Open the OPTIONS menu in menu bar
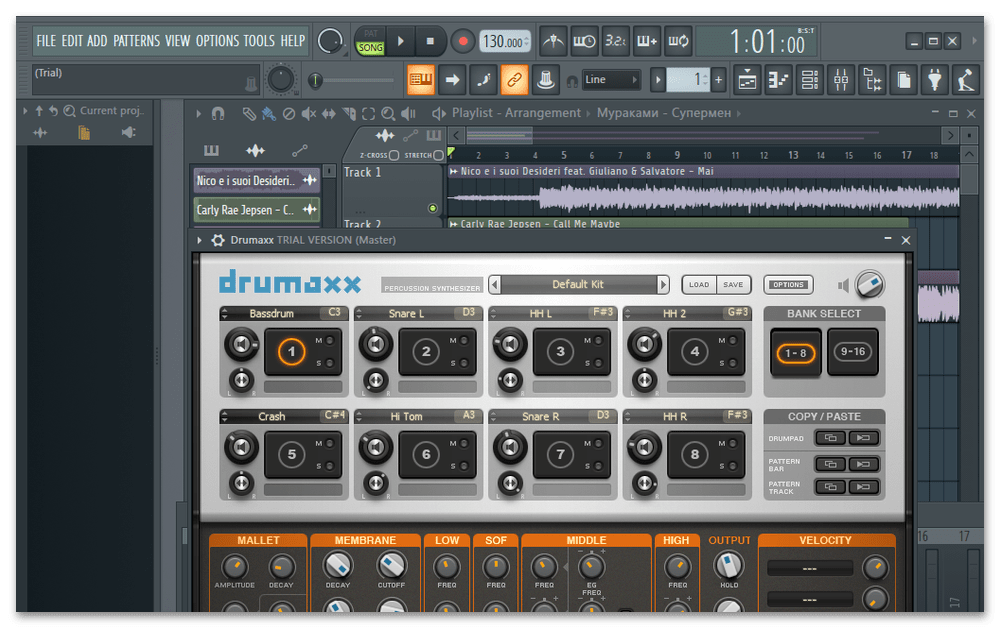This screenshot has height=628, width=1000. tap(217, 41)
